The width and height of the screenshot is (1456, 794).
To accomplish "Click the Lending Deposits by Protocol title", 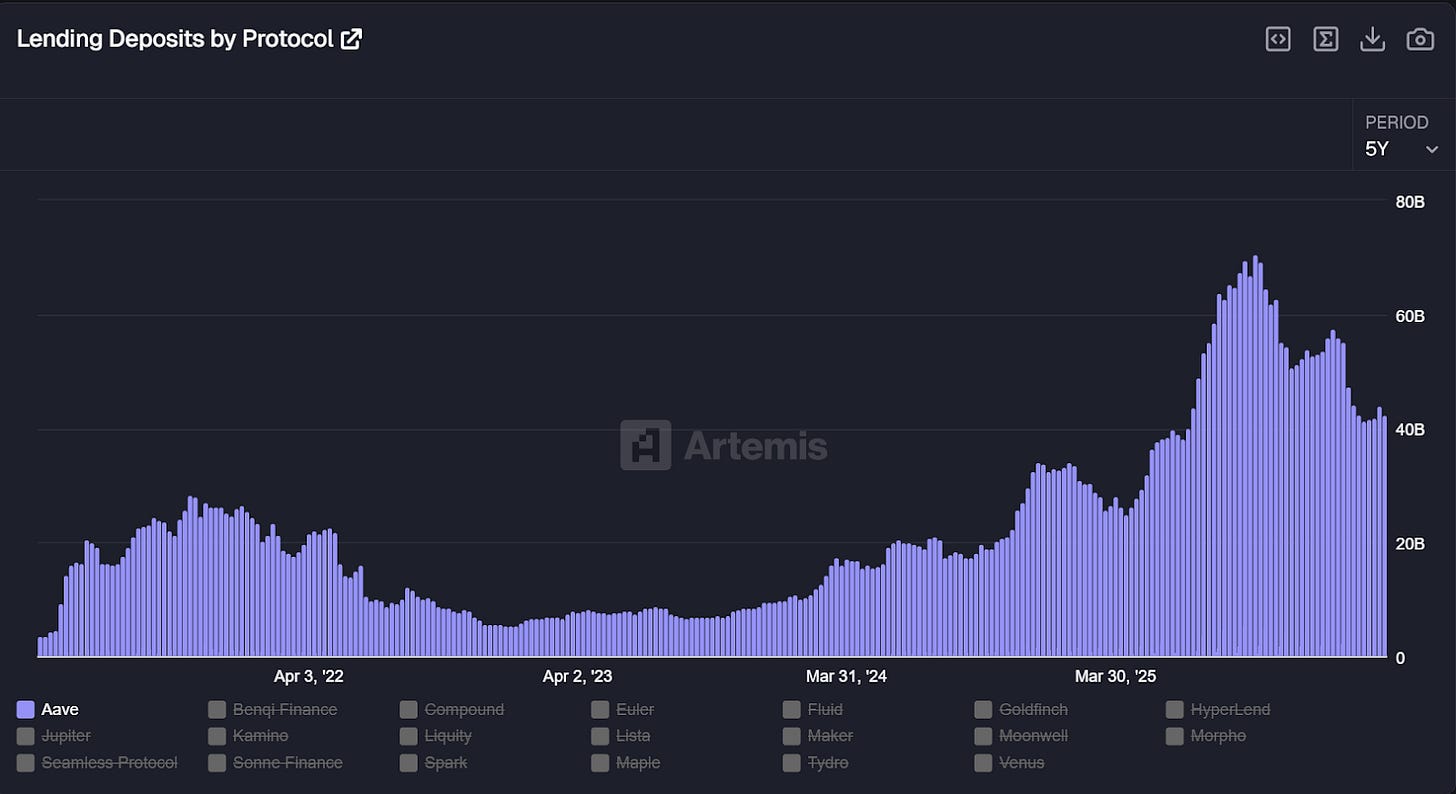I will click(x=175, y=38).
